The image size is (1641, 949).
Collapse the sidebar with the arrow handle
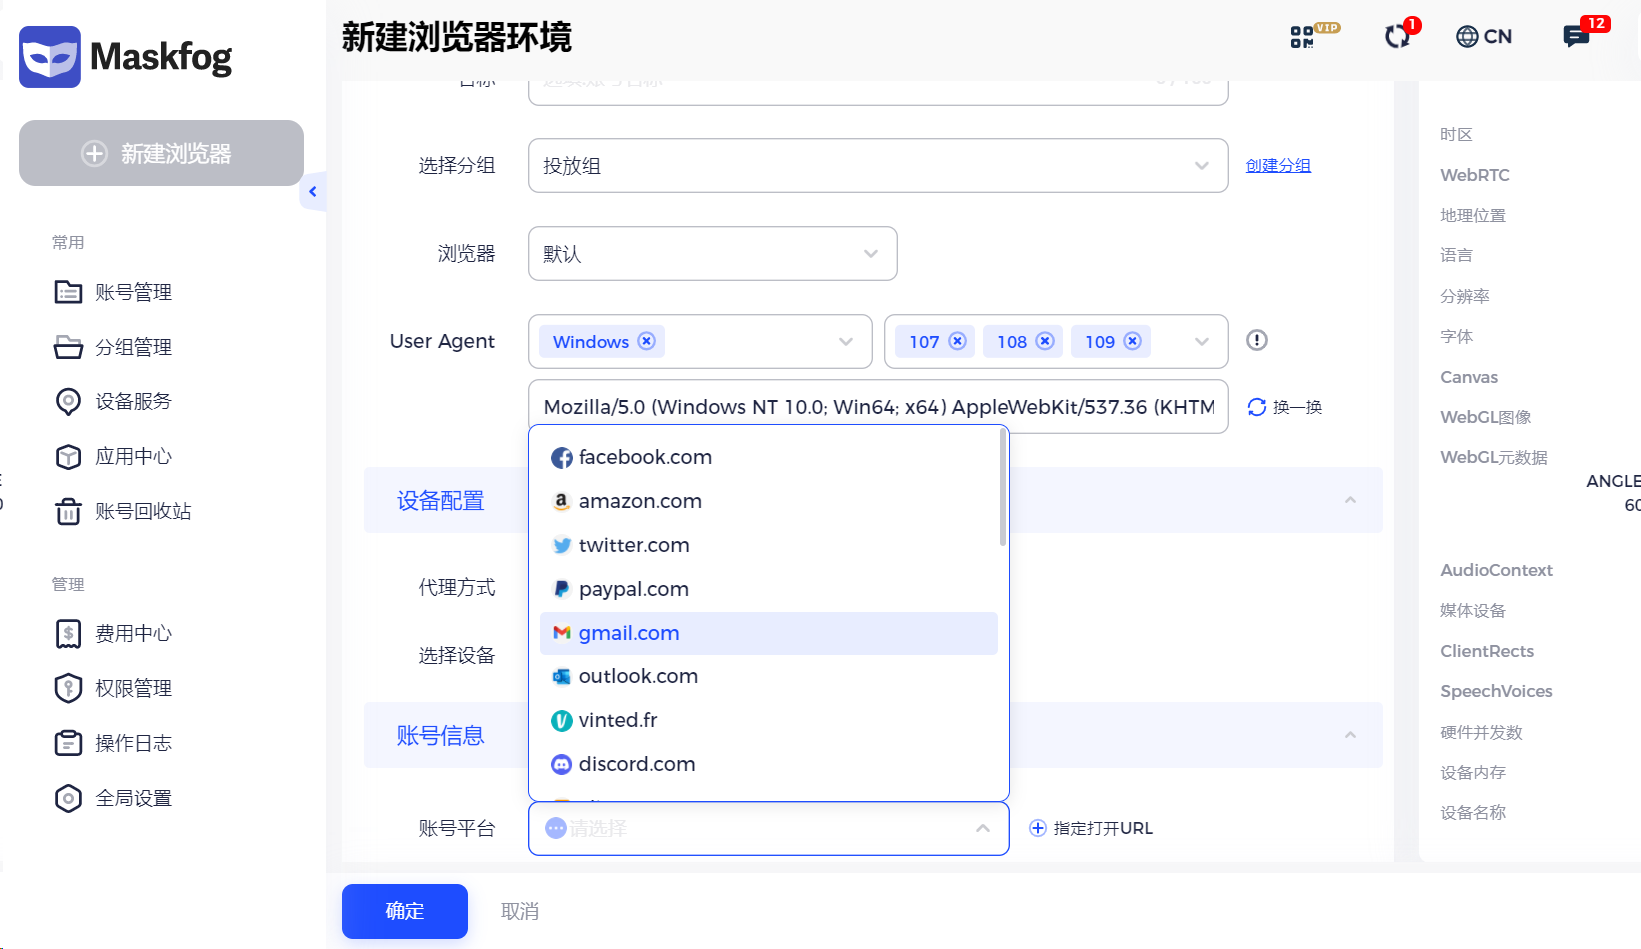click(313, 191)
